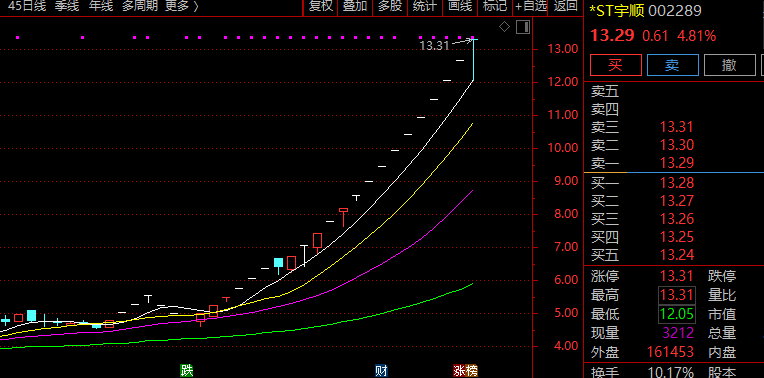Click the red 涨榜 marker icon

465,370
